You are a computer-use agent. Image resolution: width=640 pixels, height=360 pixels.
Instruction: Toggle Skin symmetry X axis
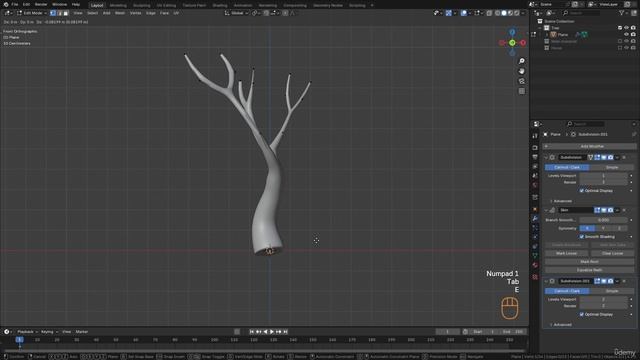tap(587, 228)
